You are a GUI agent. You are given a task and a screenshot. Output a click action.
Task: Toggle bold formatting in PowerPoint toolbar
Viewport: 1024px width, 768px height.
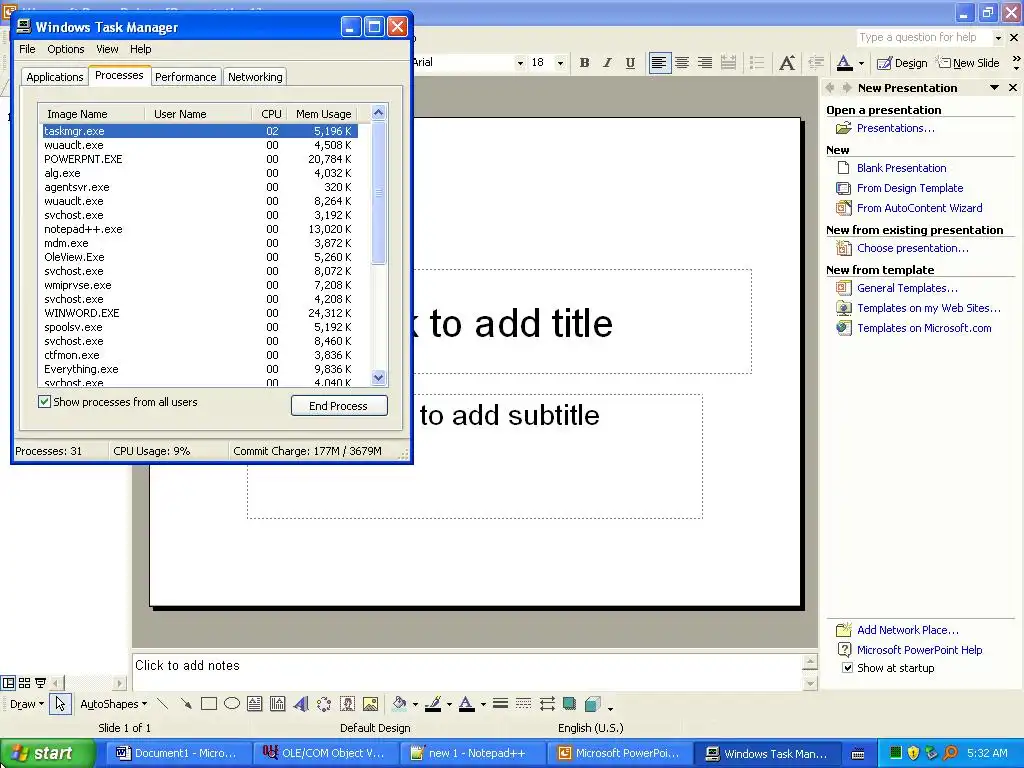584,63
